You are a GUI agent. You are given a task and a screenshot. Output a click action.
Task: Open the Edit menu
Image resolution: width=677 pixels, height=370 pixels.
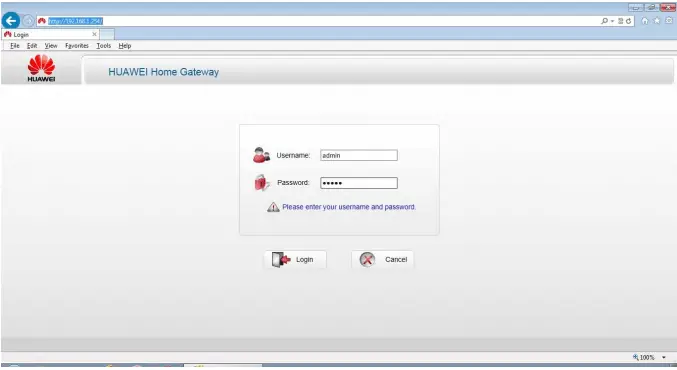pos(32,46)
